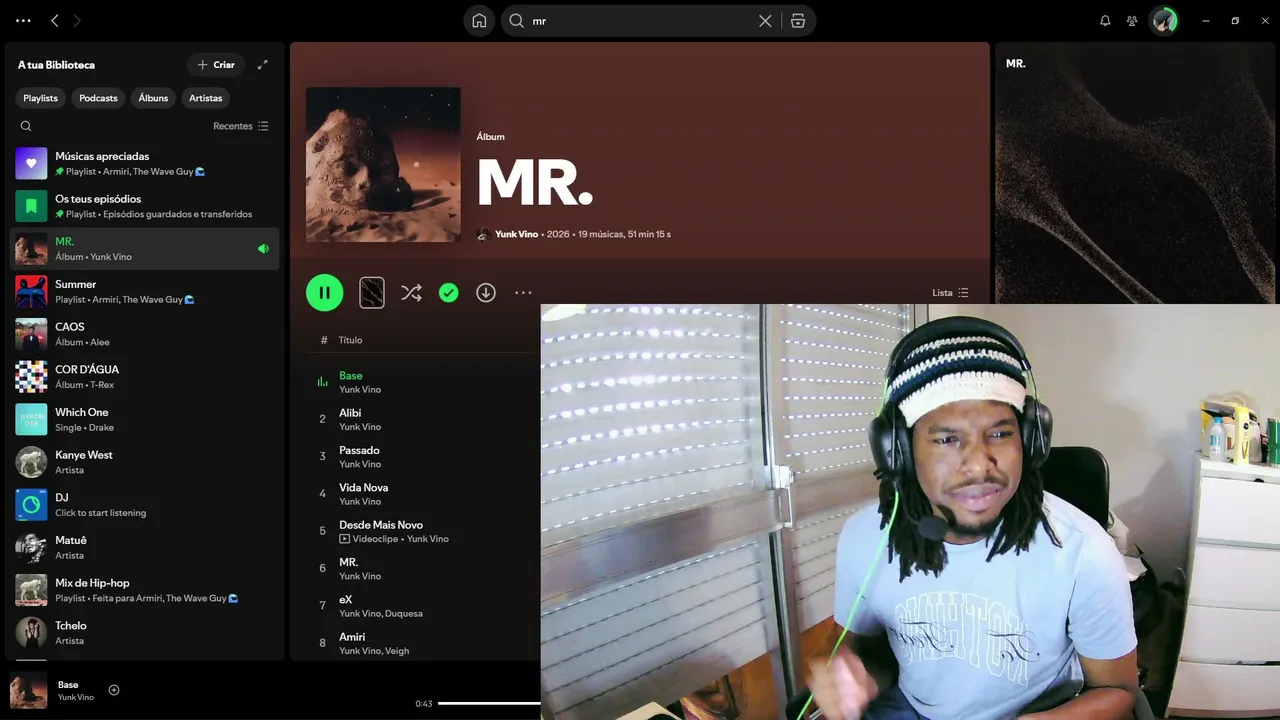Clear the search box text
This screenshot has height=720, width=1280.
[765, 21]
